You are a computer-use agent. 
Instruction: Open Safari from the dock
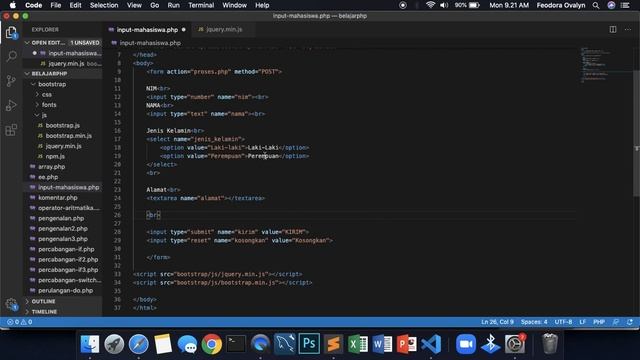[x=138, y=344]
